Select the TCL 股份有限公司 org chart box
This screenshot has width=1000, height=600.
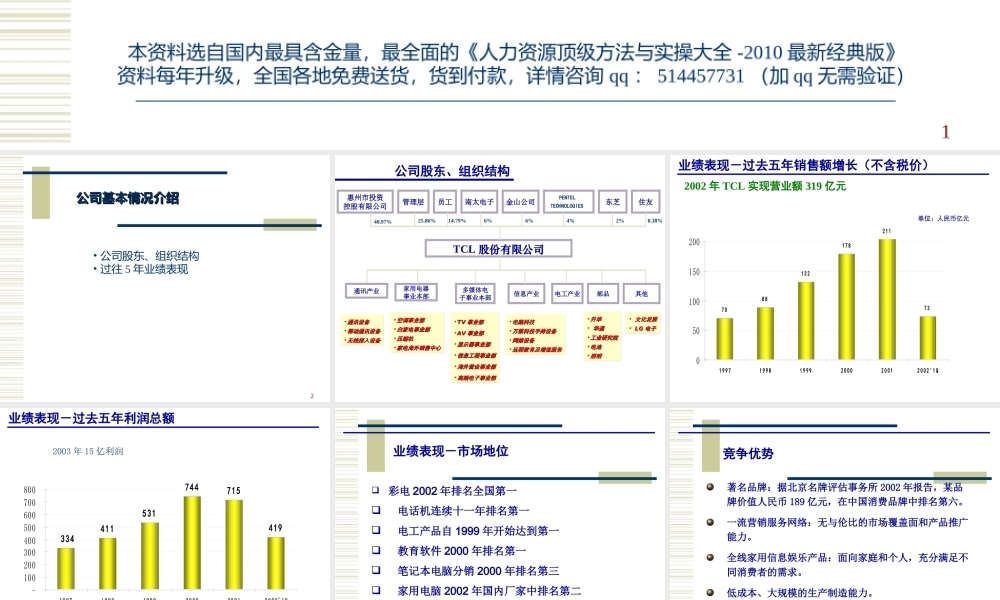[x=498, y=248]
